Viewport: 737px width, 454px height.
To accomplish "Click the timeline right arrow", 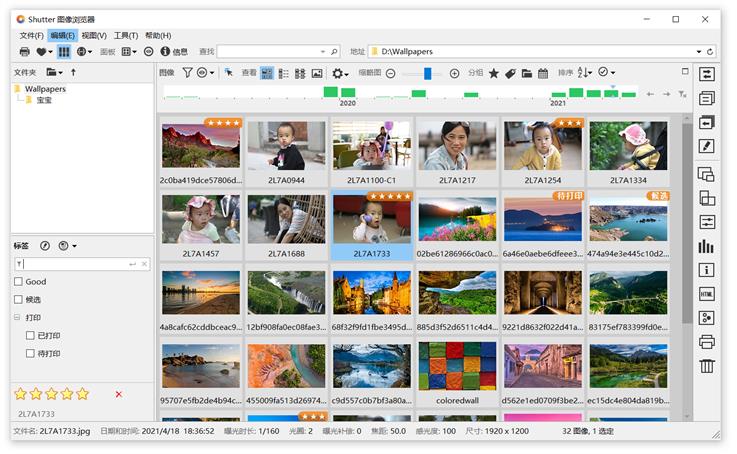I will pos(666,94).
